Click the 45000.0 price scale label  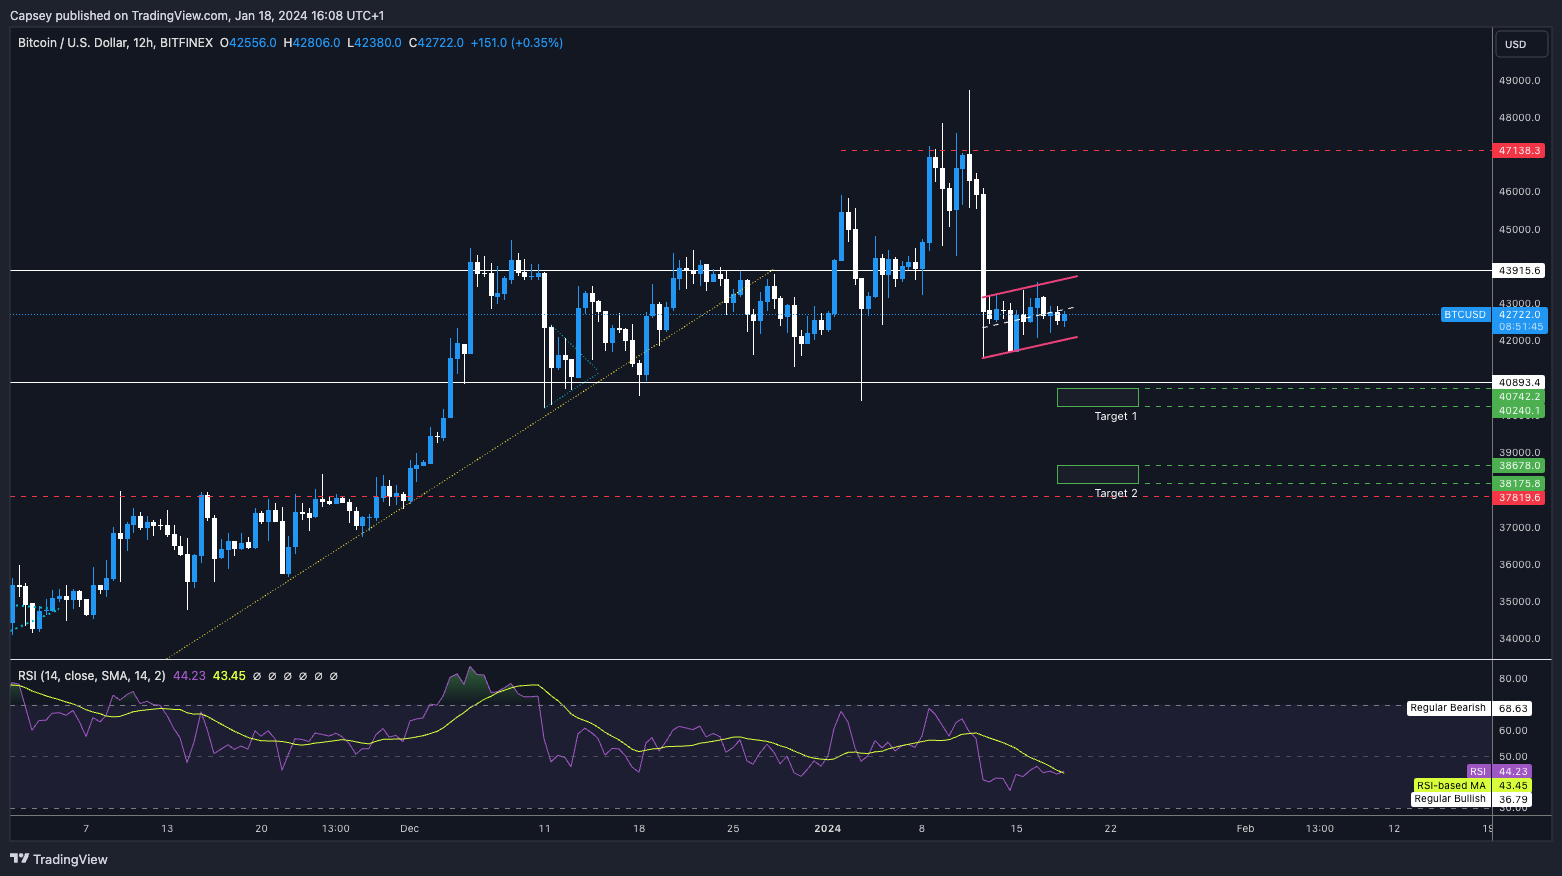coord(1519,229)
